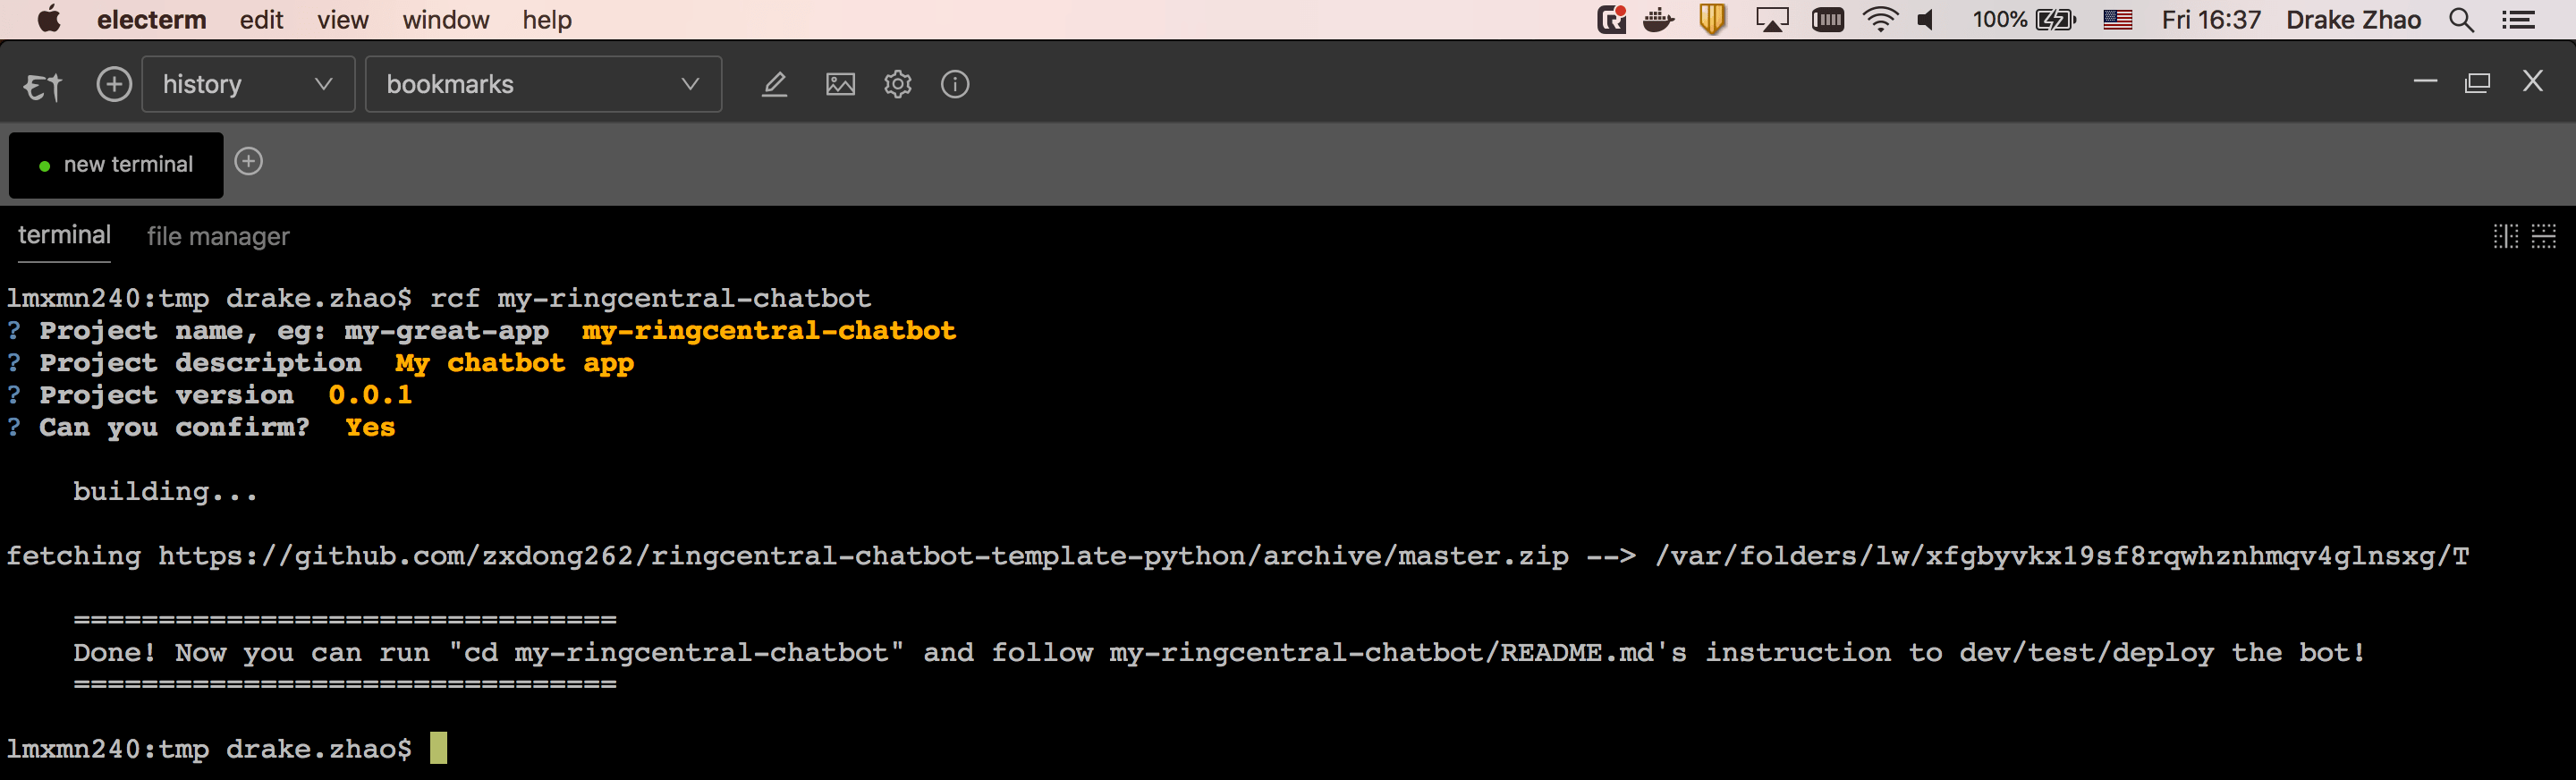The height and width of the screenshot is (780, 2576).
Task: Toggle the volume icon in menu bar
Action: click(1925, 18)
